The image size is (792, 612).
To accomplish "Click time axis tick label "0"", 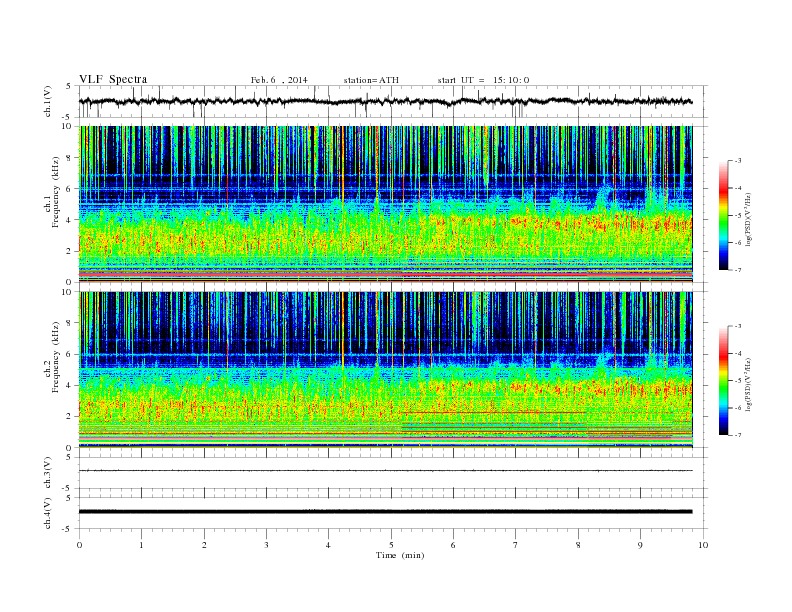I will click(x=79, y=545).
